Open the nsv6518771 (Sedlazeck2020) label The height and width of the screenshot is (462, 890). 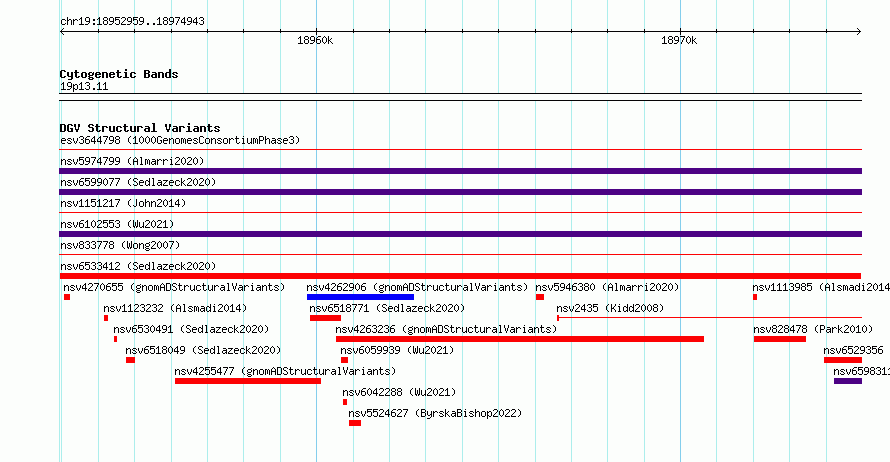click(387, 308)
